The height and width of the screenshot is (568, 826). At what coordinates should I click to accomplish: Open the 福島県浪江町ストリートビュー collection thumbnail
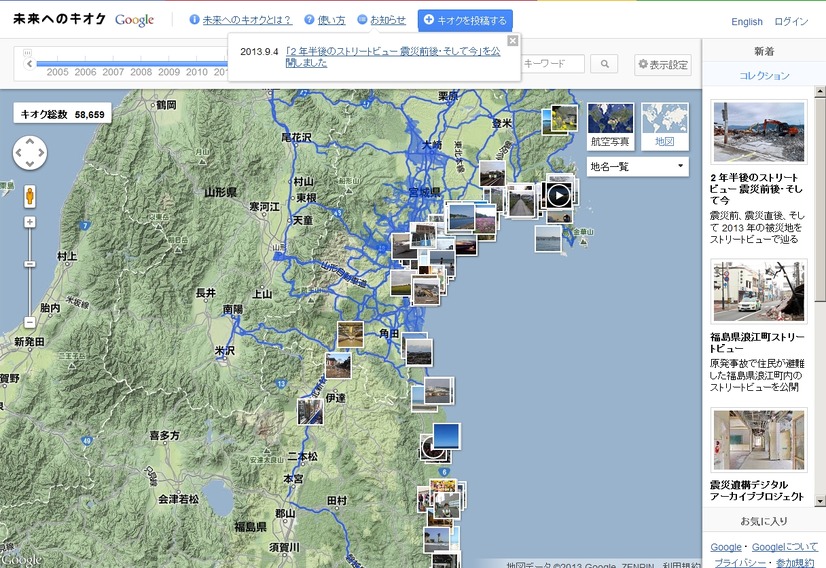tap(759, 291)
